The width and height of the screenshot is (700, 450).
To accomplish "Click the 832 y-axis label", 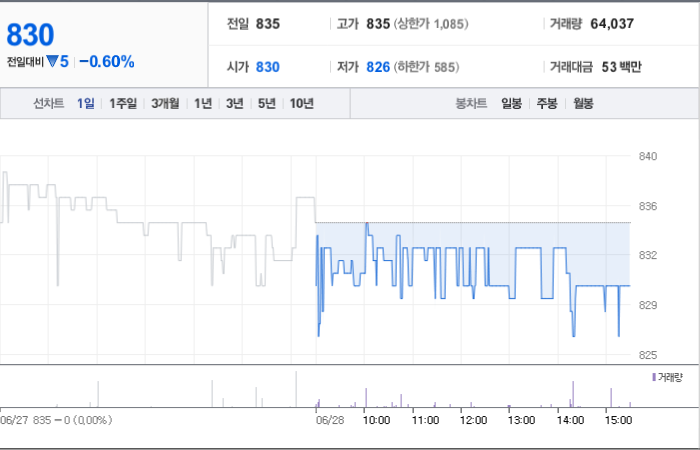I will tap(648, 255).
